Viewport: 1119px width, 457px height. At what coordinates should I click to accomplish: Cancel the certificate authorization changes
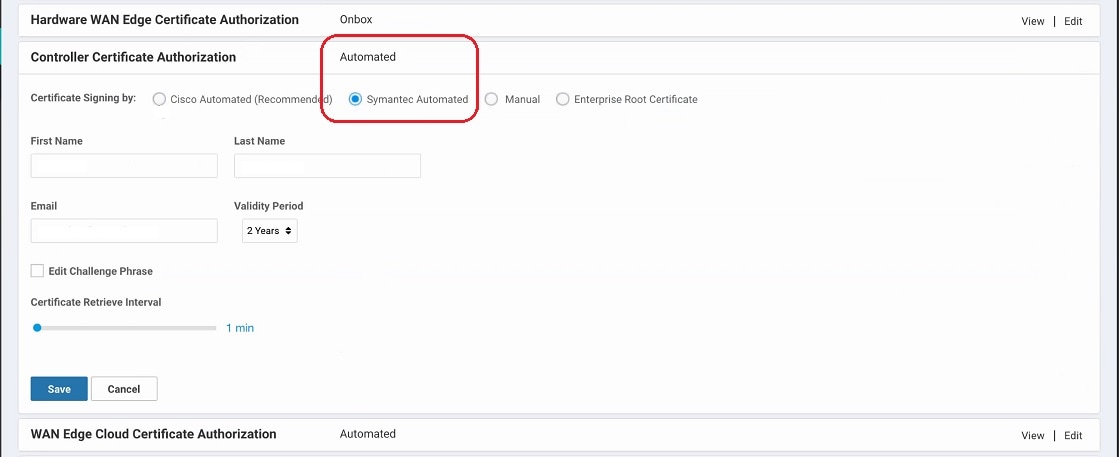(x=124, y=388)
